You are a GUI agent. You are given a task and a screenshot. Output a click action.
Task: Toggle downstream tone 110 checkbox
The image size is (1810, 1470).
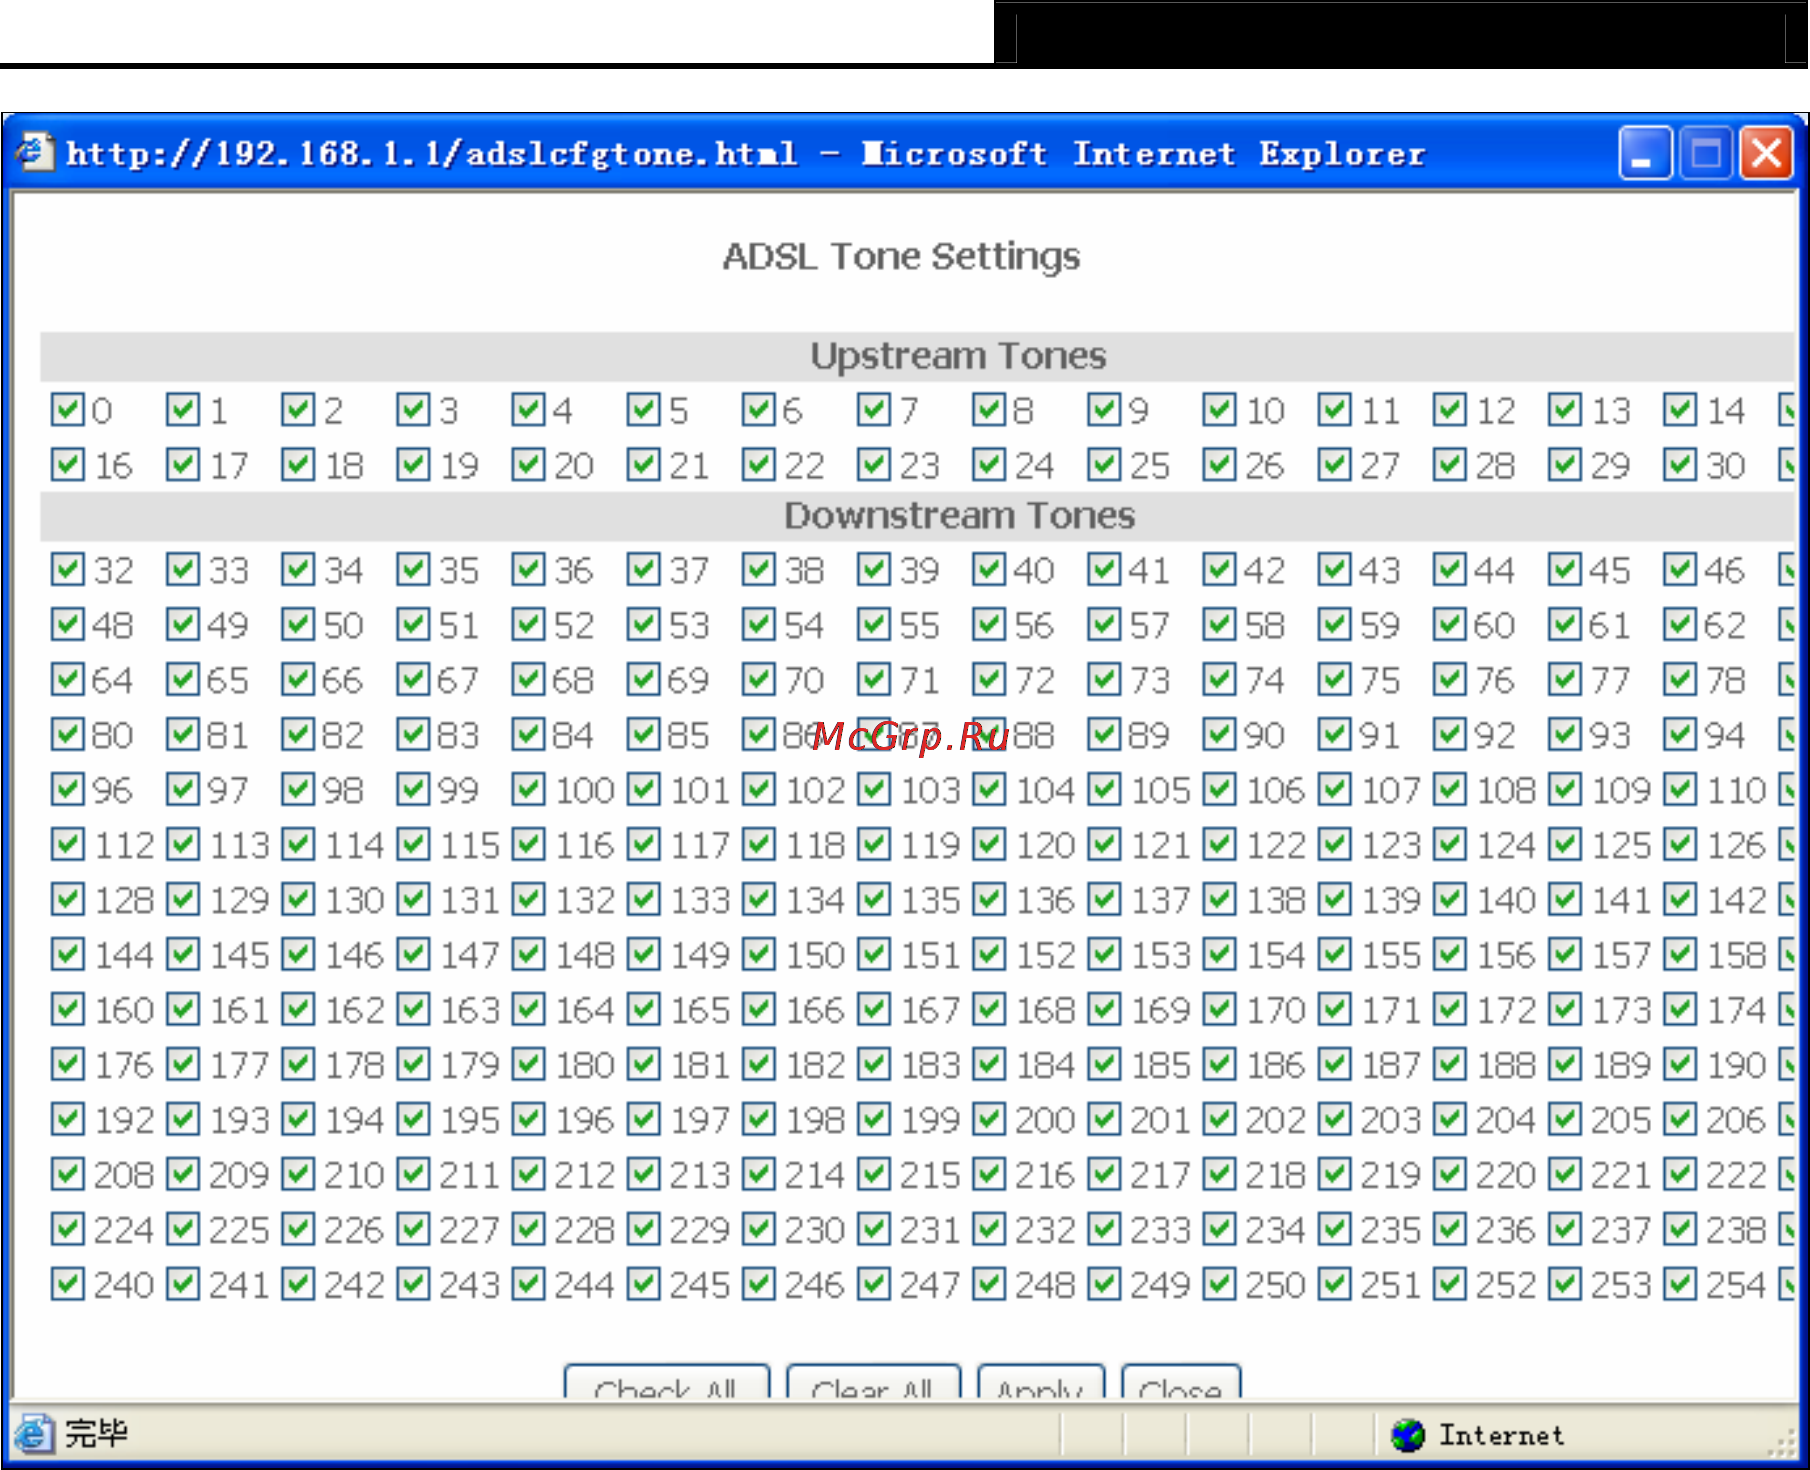[1680, 789]
